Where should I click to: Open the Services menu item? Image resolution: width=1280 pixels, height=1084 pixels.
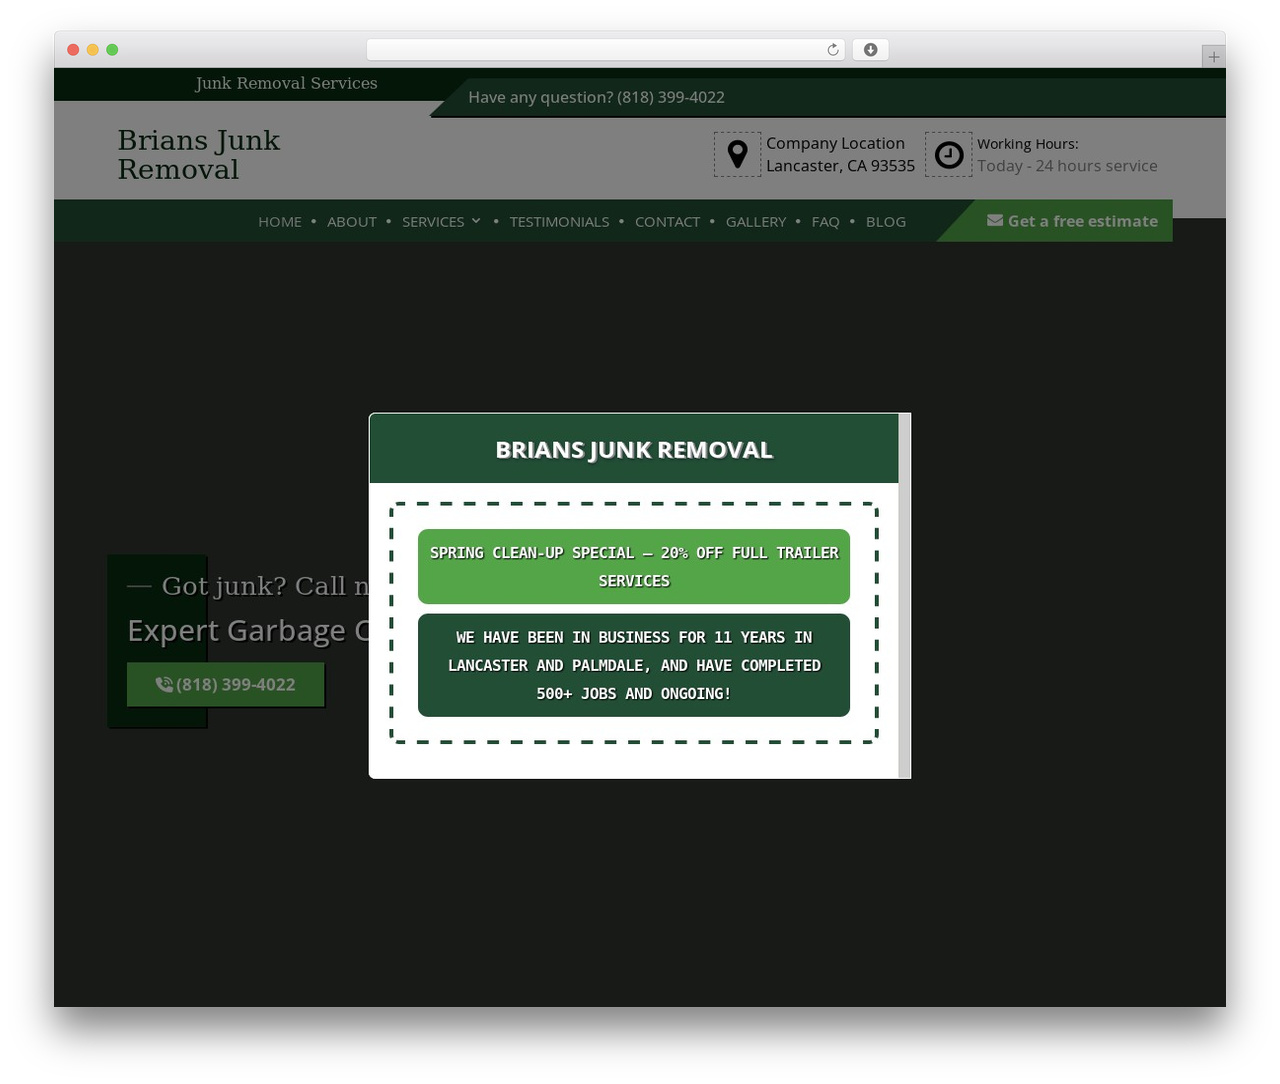click(433, 222)
